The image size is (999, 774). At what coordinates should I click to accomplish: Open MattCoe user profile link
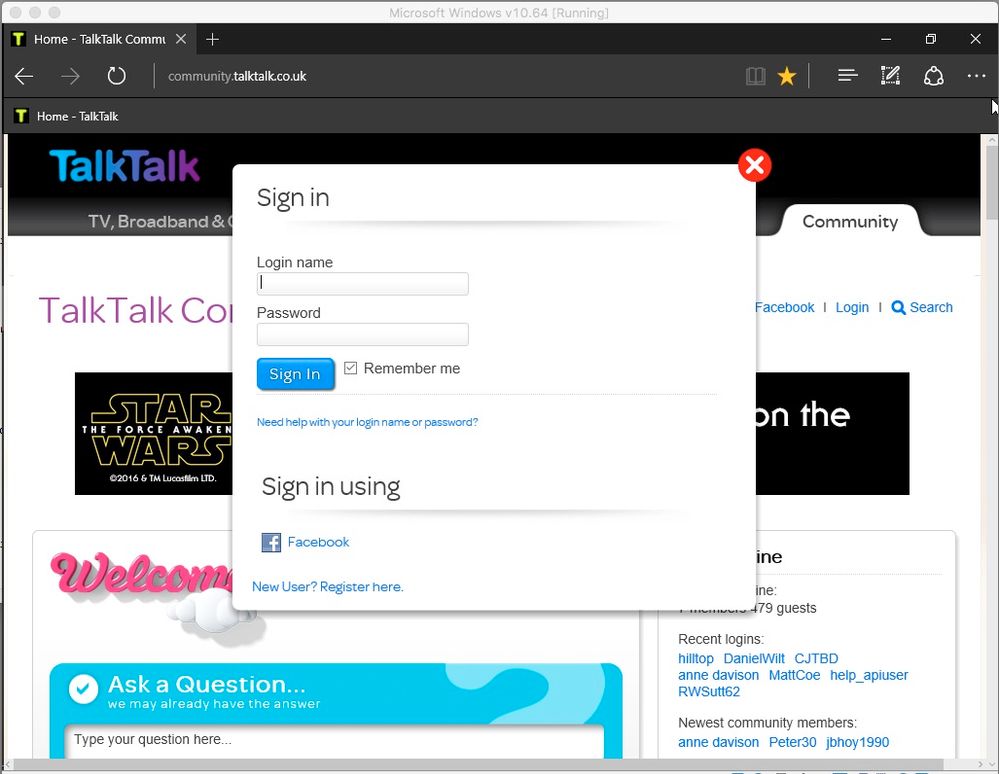coord(794,675)
